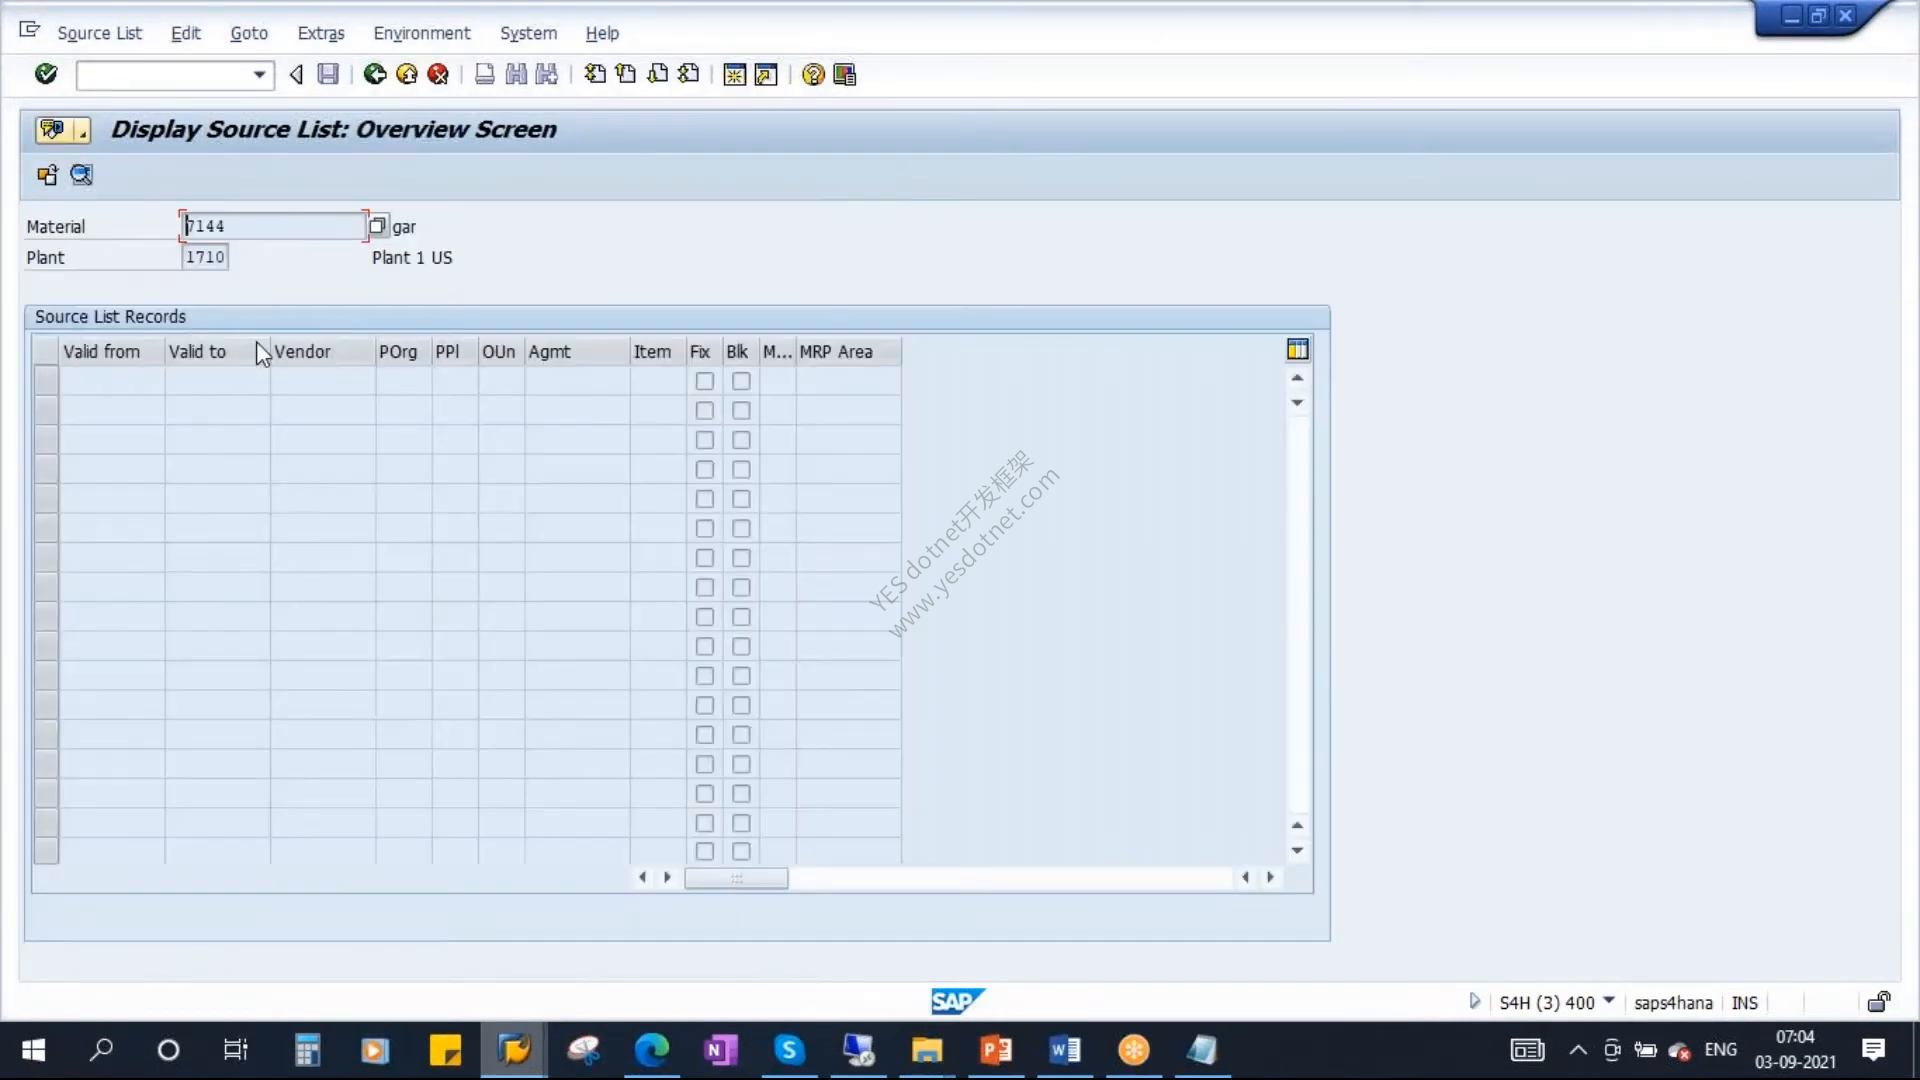Screen dimensions: 1920x1080
Task: Tick the Fix checkbox in third row
Action: point(705,440)
